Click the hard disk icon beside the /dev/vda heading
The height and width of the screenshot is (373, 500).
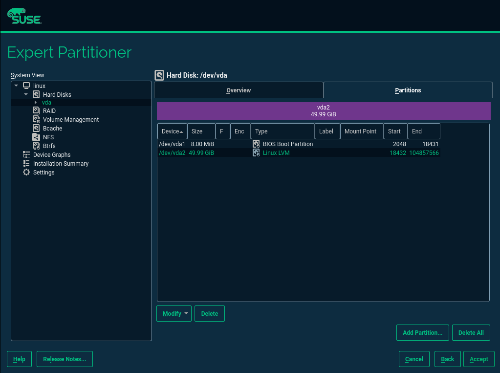(159, 75)
